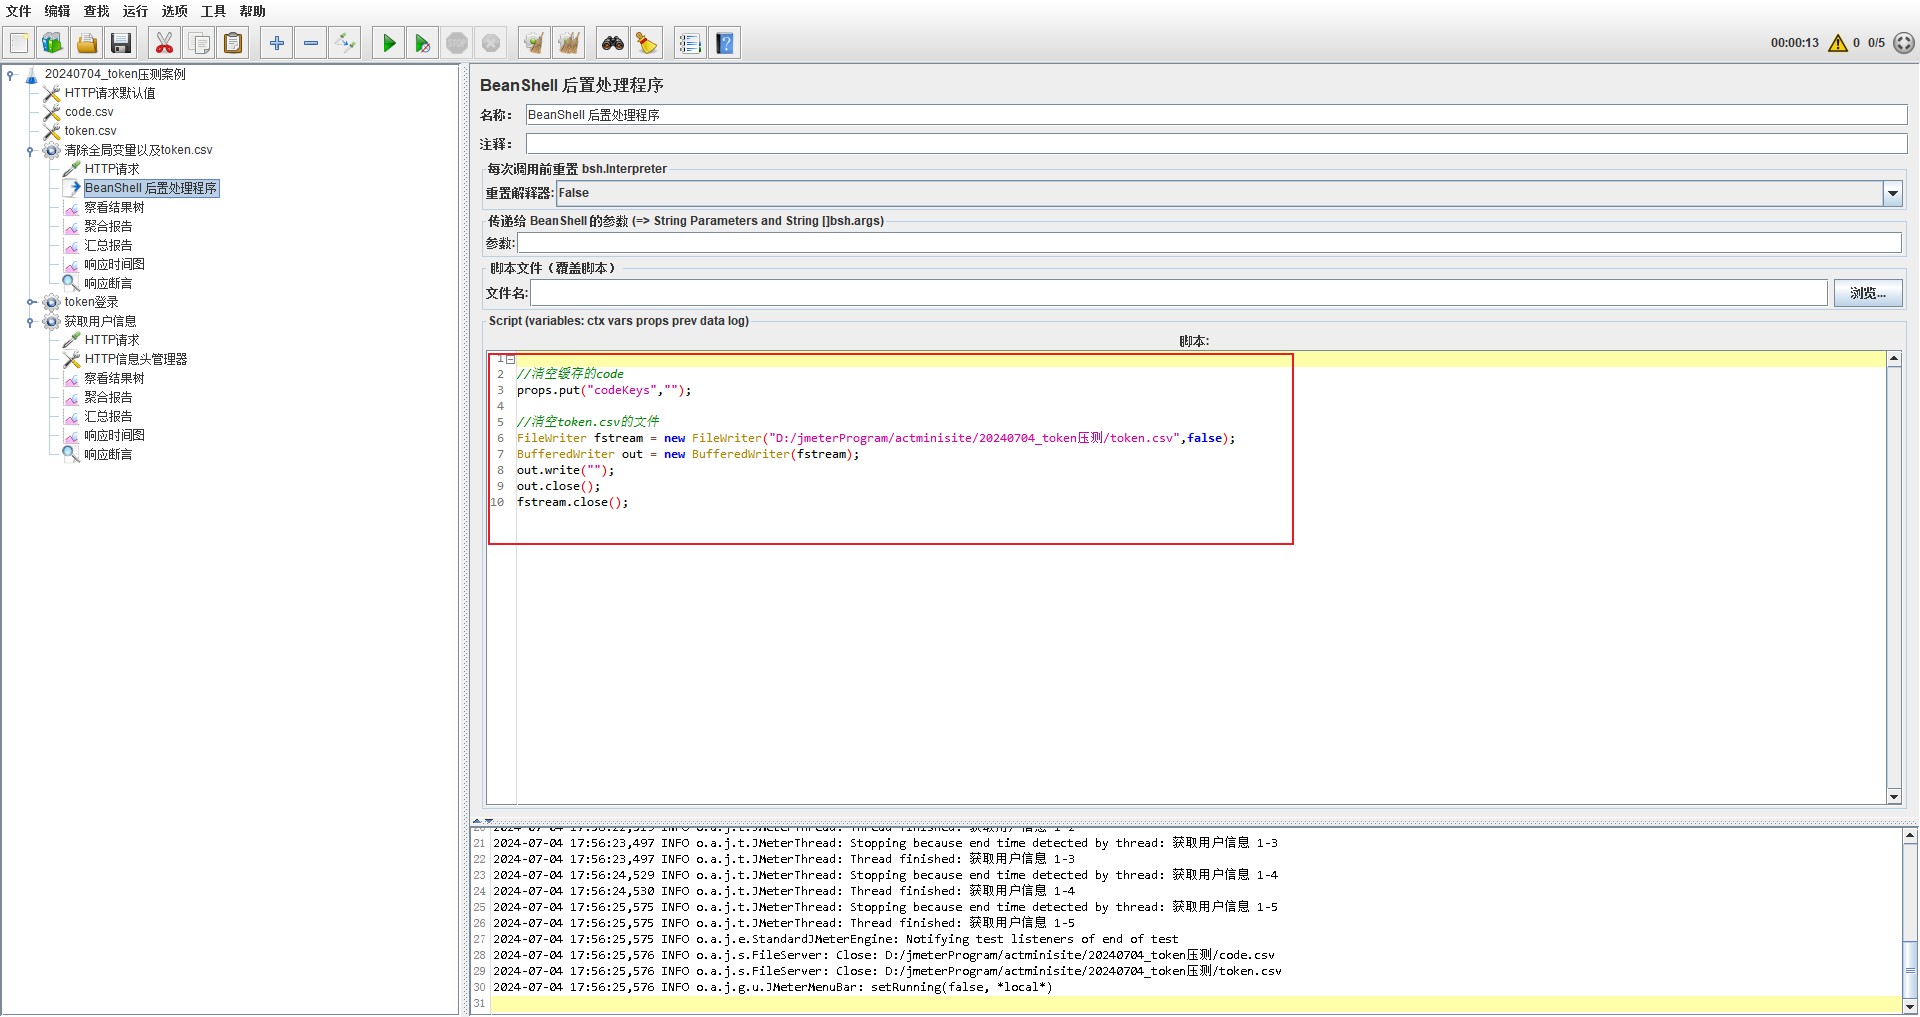Open the 重置解释器 False dropdown
1920x1017 pixels.
click(1892, 193)
